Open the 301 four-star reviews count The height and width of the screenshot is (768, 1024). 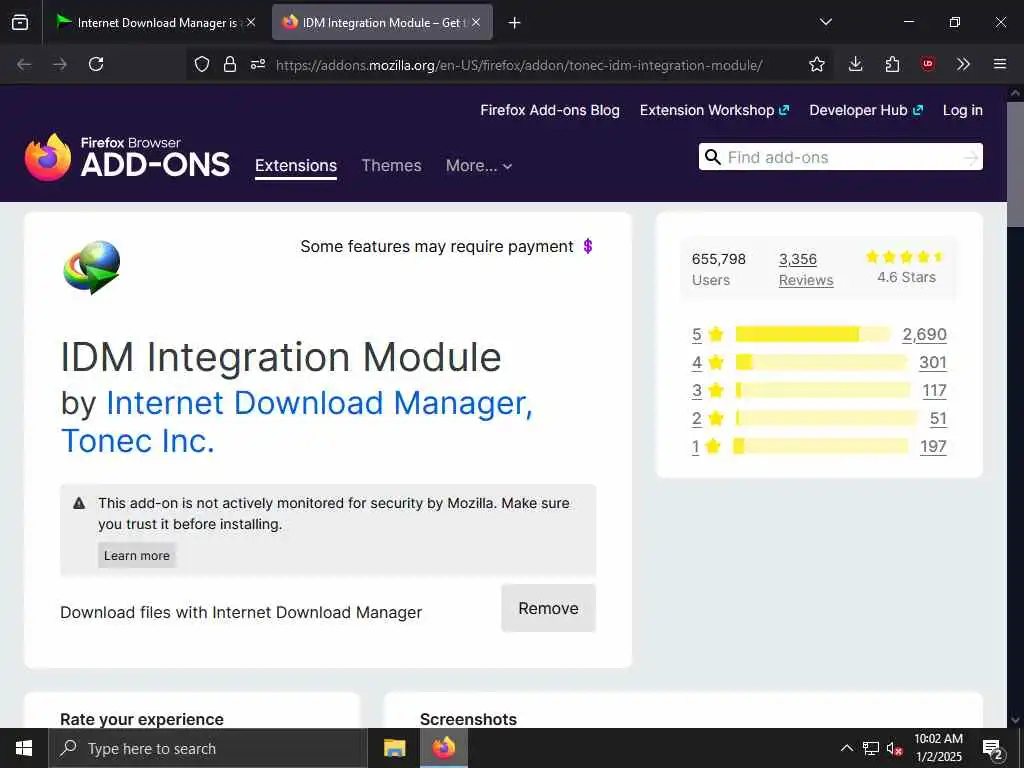pos(933,362)
